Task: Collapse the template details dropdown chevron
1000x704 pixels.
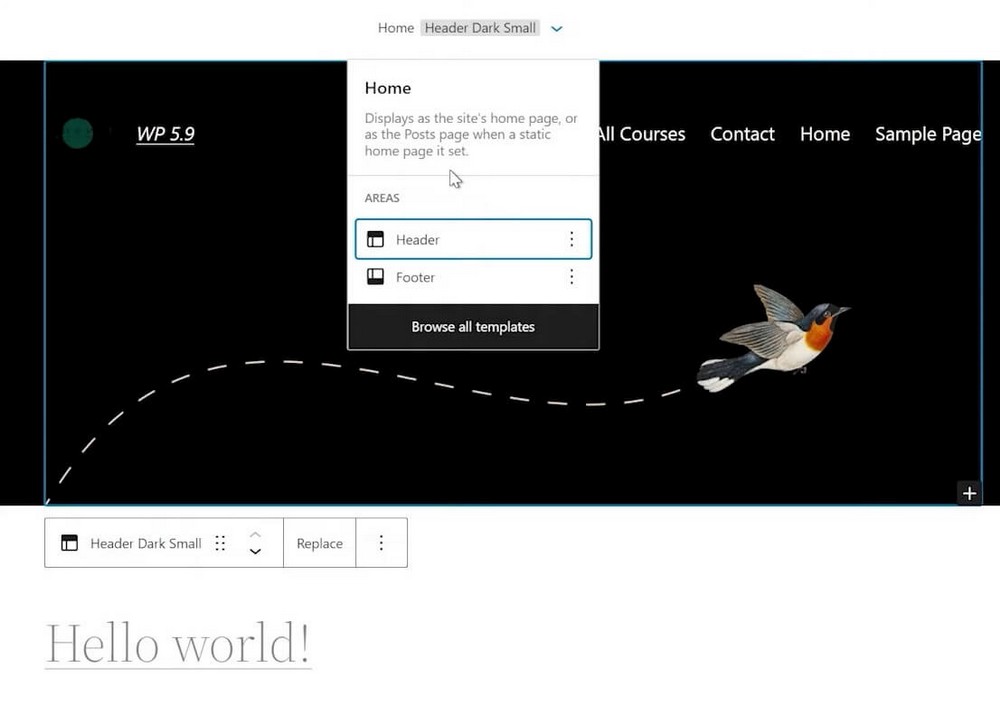Action: pyautogui.click(x=557, y=29)
